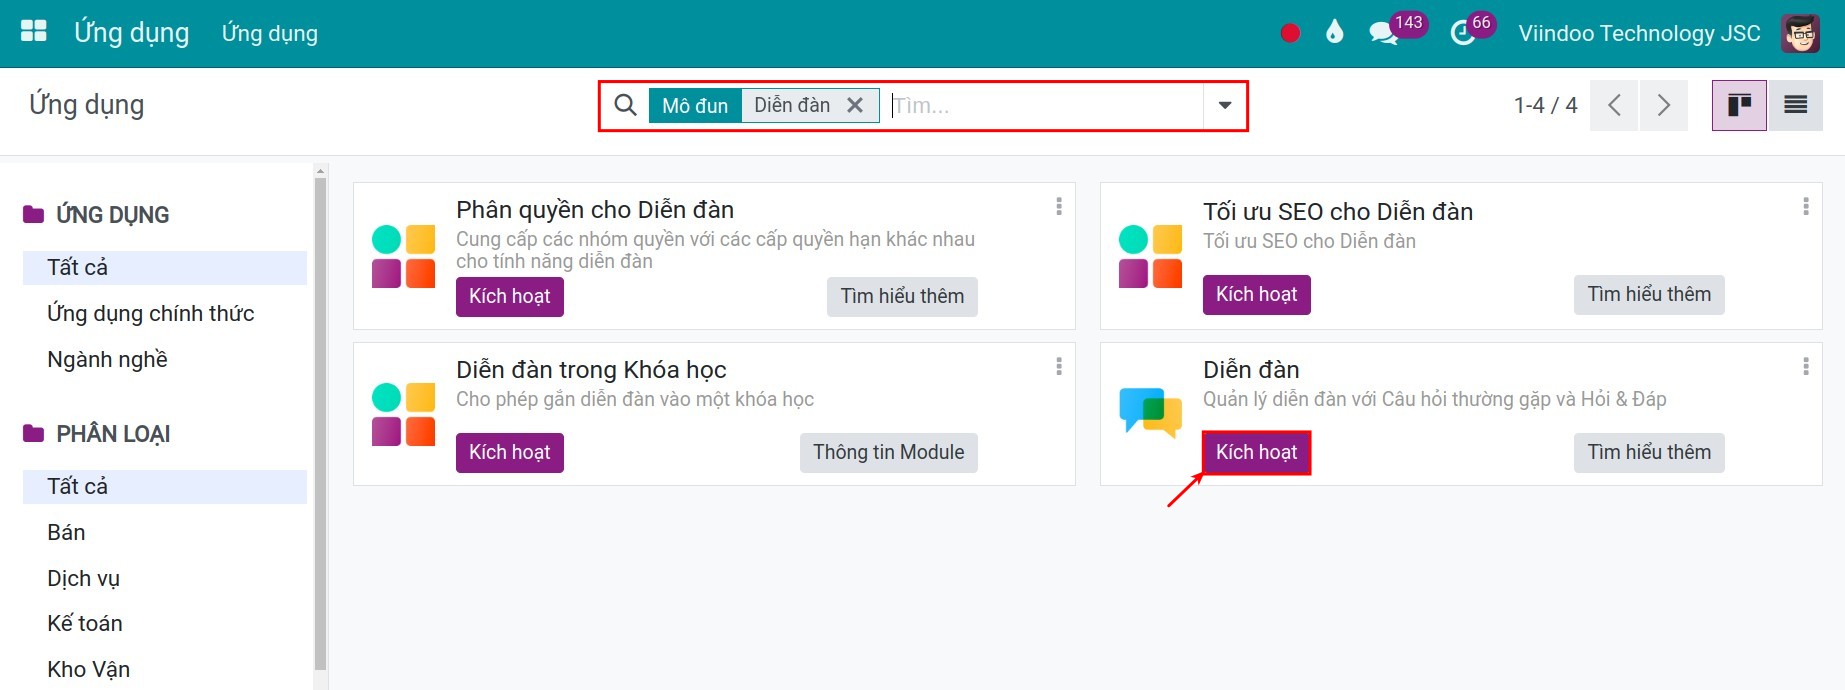Remove the Diễn đàn search filter
This screenshot has width=1845, height=690.
(855, 105)
